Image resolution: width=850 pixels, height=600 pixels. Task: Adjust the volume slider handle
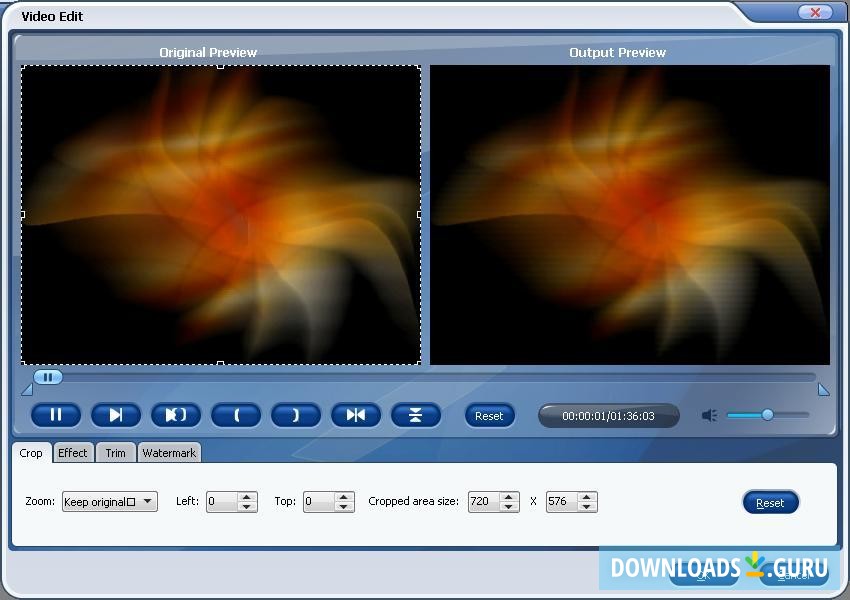768,414
